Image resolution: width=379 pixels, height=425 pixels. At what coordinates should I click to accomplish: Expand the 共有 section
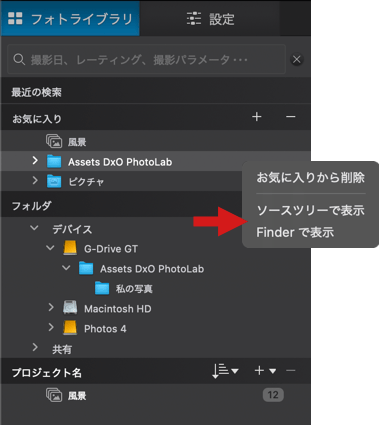pos(35,347)
